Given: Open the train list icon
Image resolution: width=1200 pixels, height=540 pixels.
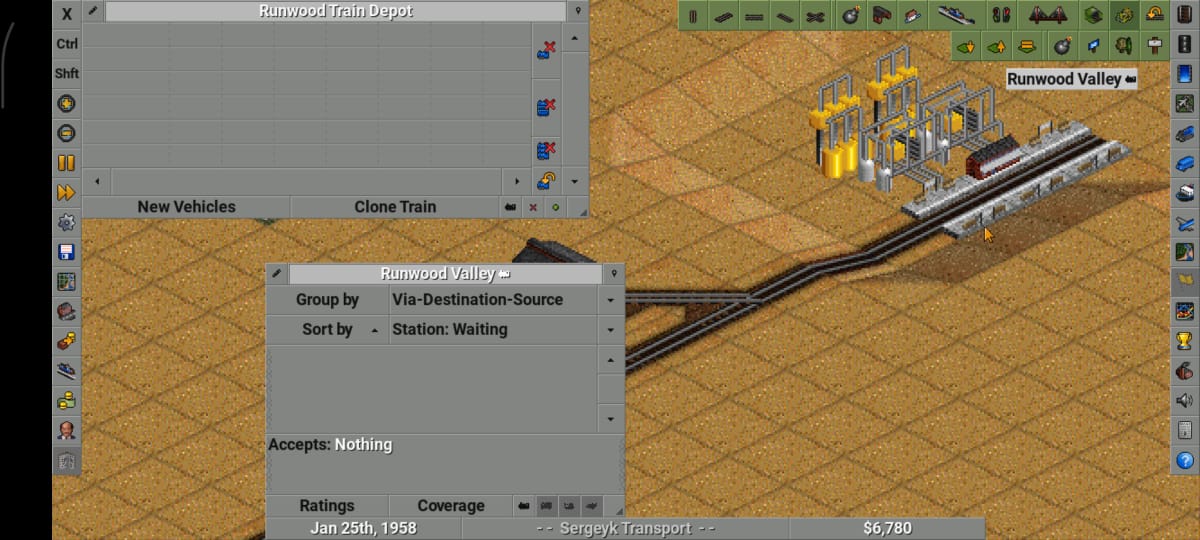Looking at the screenshot, I should click(1185, 134).
